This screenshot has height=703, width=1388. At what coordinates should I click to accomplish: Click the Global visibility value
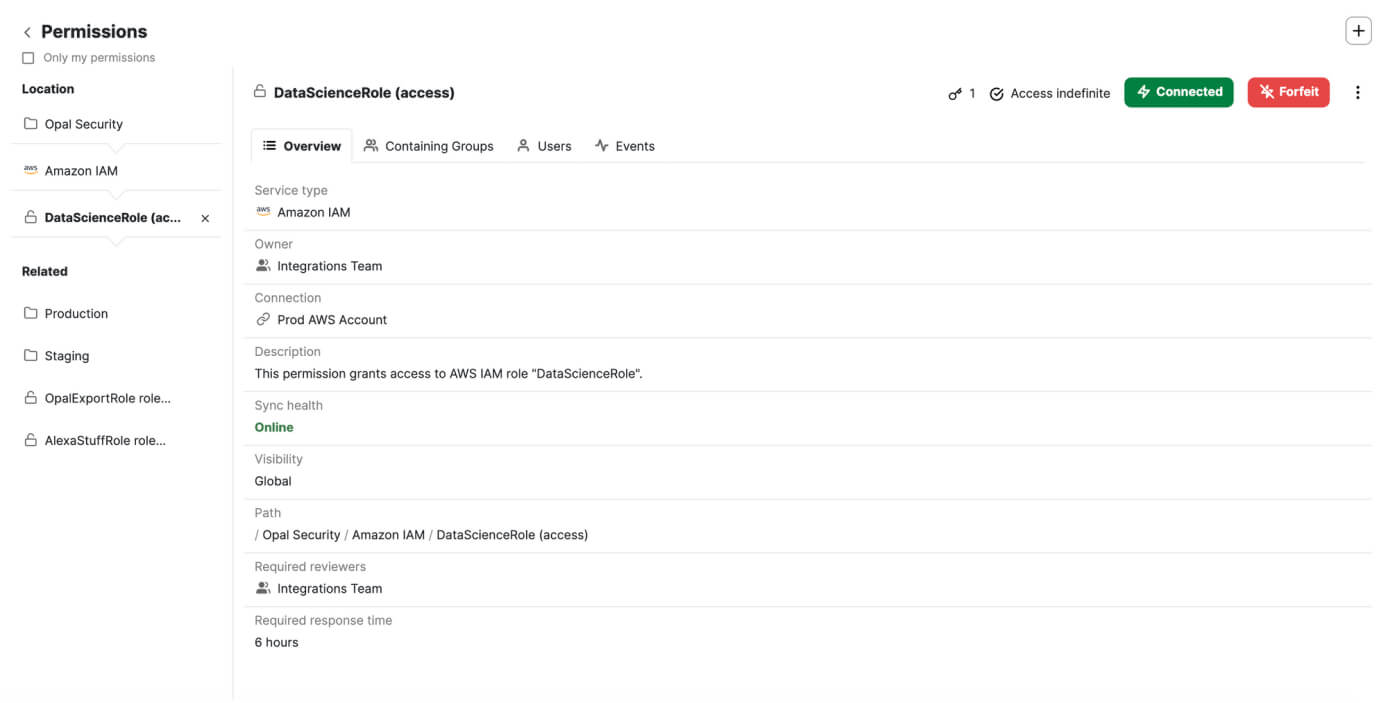(273, 481)
